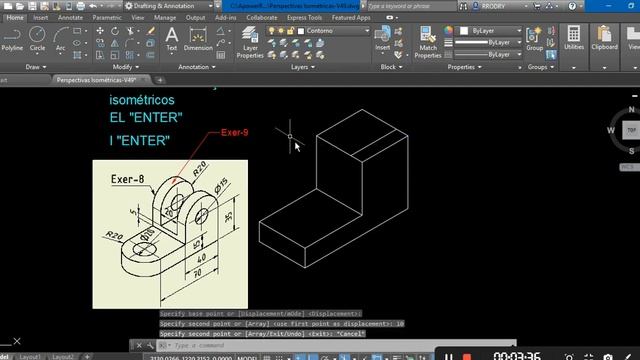Insert a Table from Annotation panel
The width and height of the screenshot is (640, 360).
[x=221, y=55]
